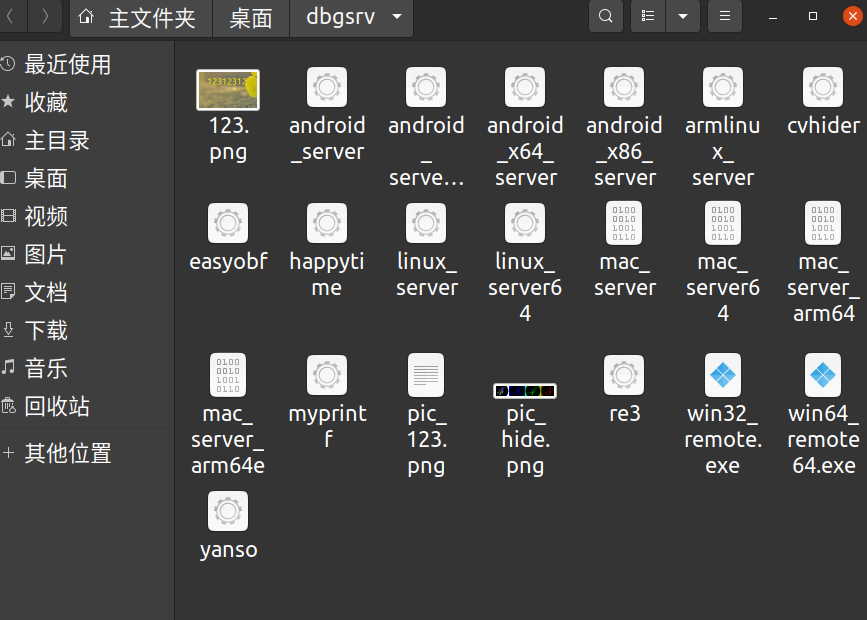Select the myprintf executable icon
Viewport: 867px width, 620px height.
pos(327,375)
